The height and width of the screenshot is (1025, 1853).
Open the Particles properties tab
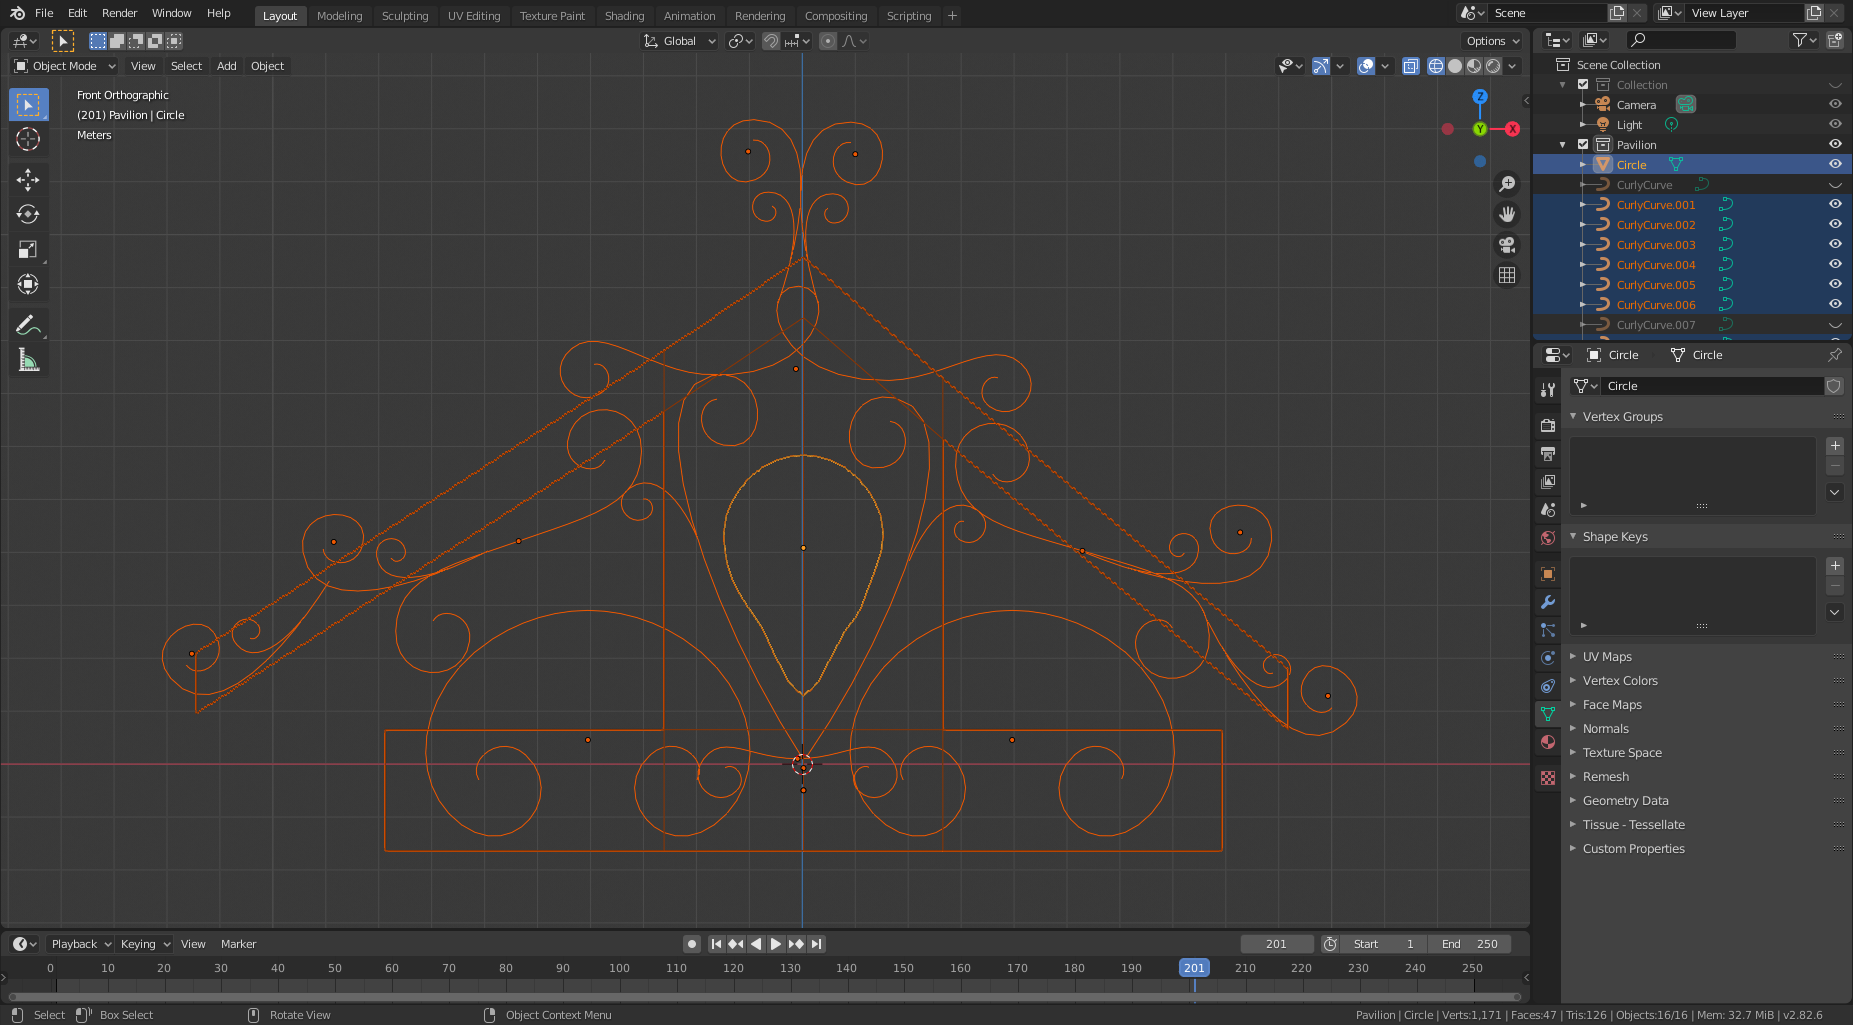click(1548, 630)
